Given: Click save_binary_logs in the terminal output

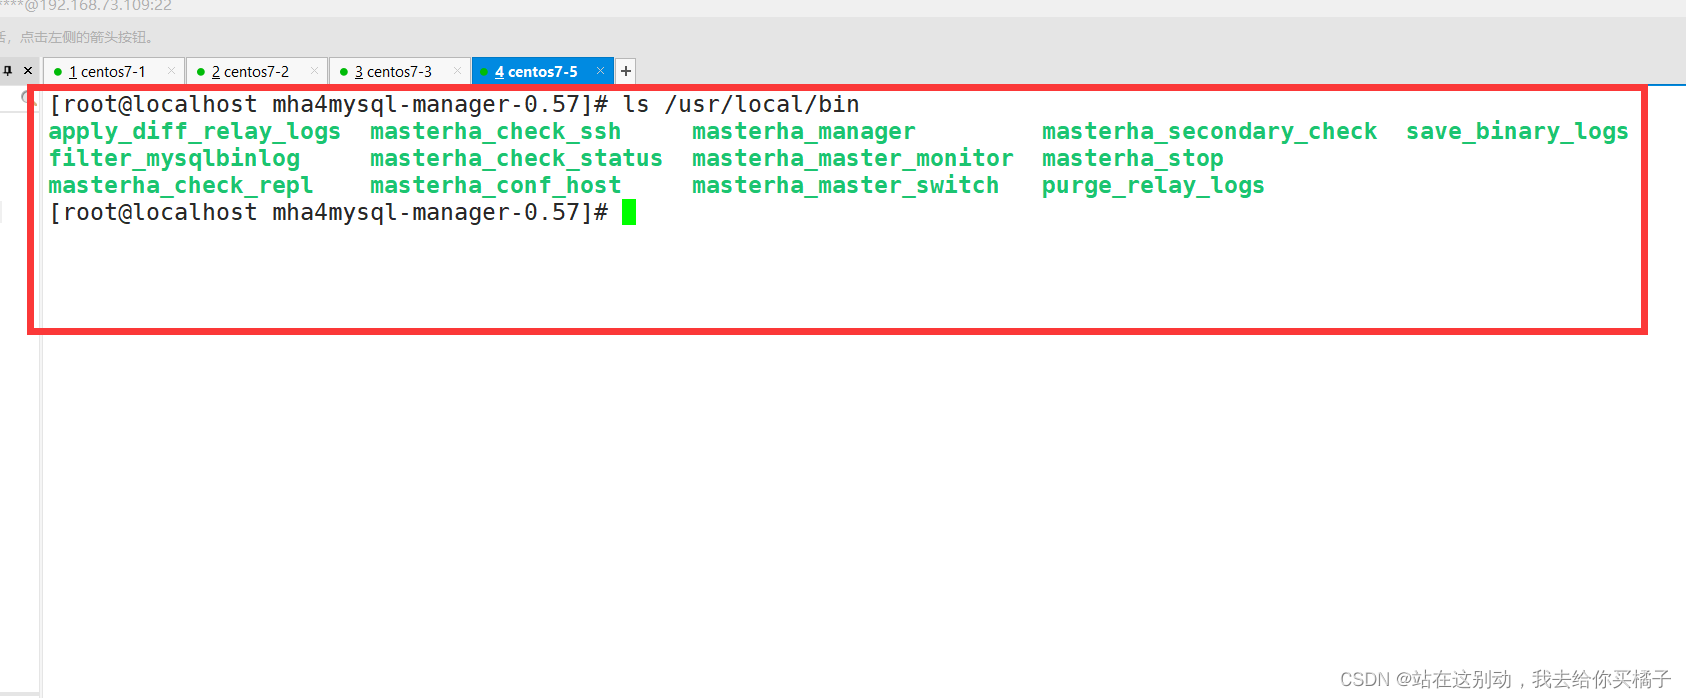Looking at the screenshot, I should tap(1517, 132).
